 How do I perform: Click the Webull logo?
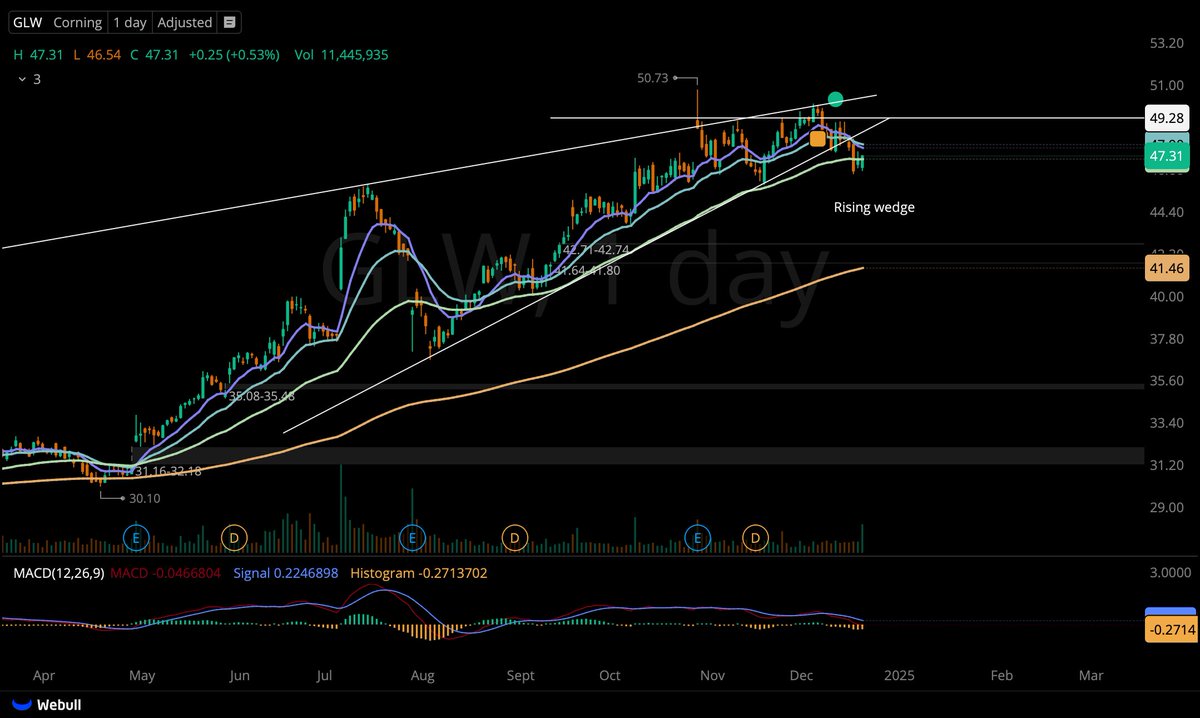pyautogui.click(x=46, y=705)
